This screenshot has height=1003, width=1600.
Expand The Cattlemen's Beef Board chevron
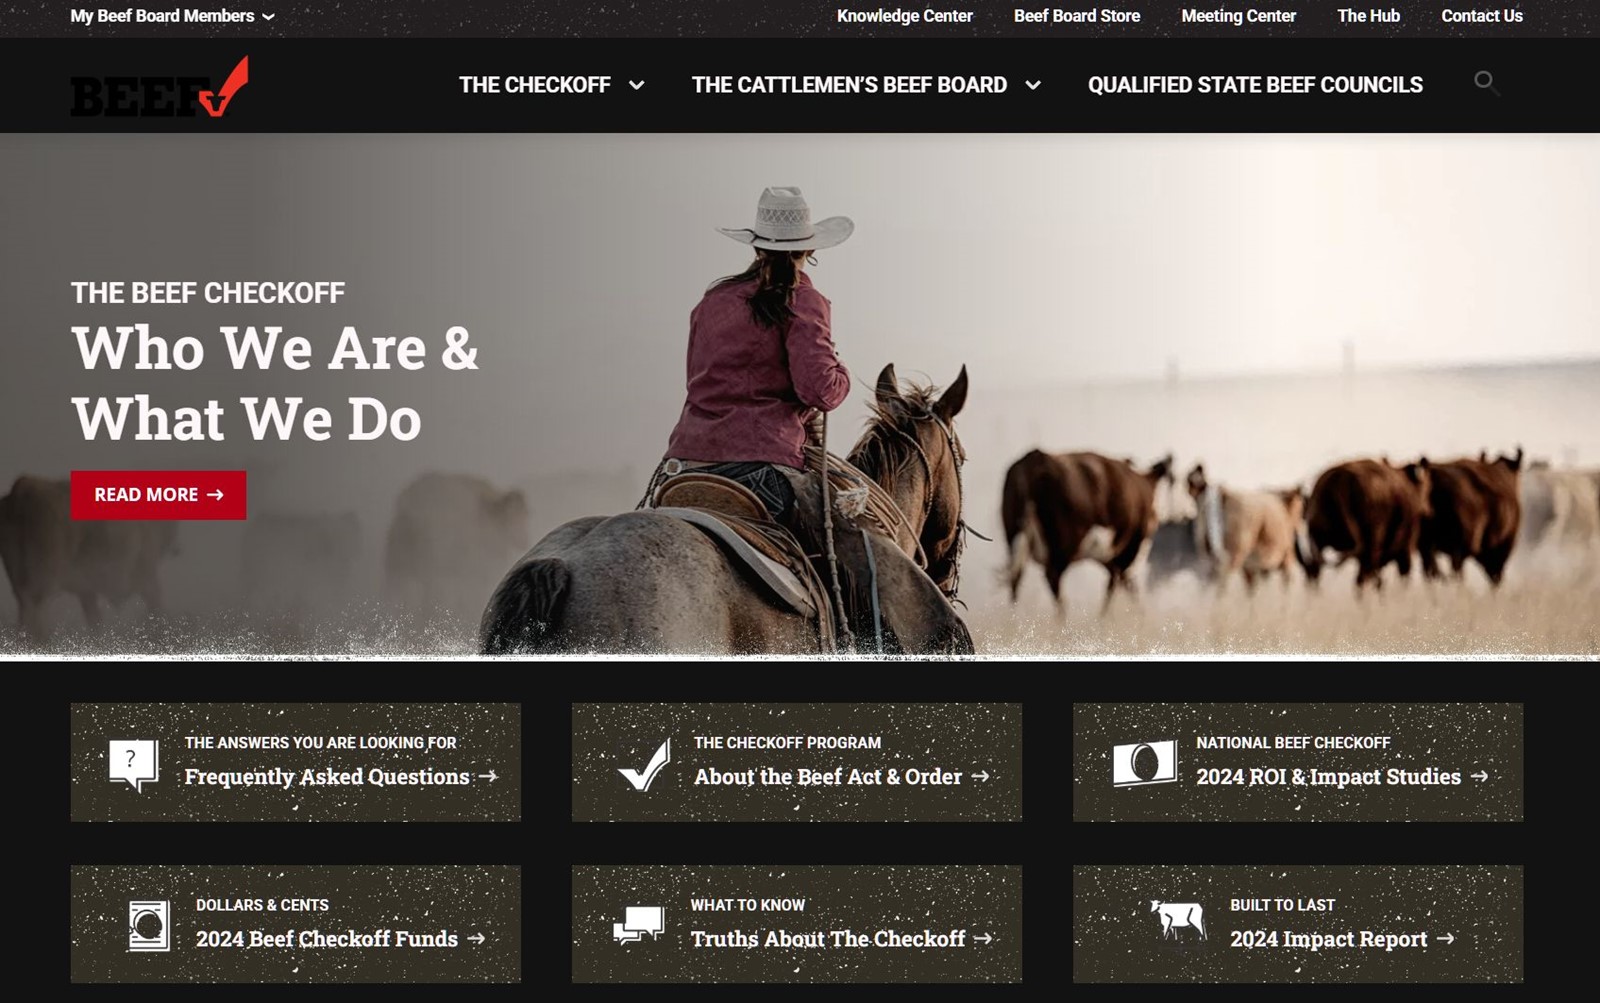coord(1033,86)
